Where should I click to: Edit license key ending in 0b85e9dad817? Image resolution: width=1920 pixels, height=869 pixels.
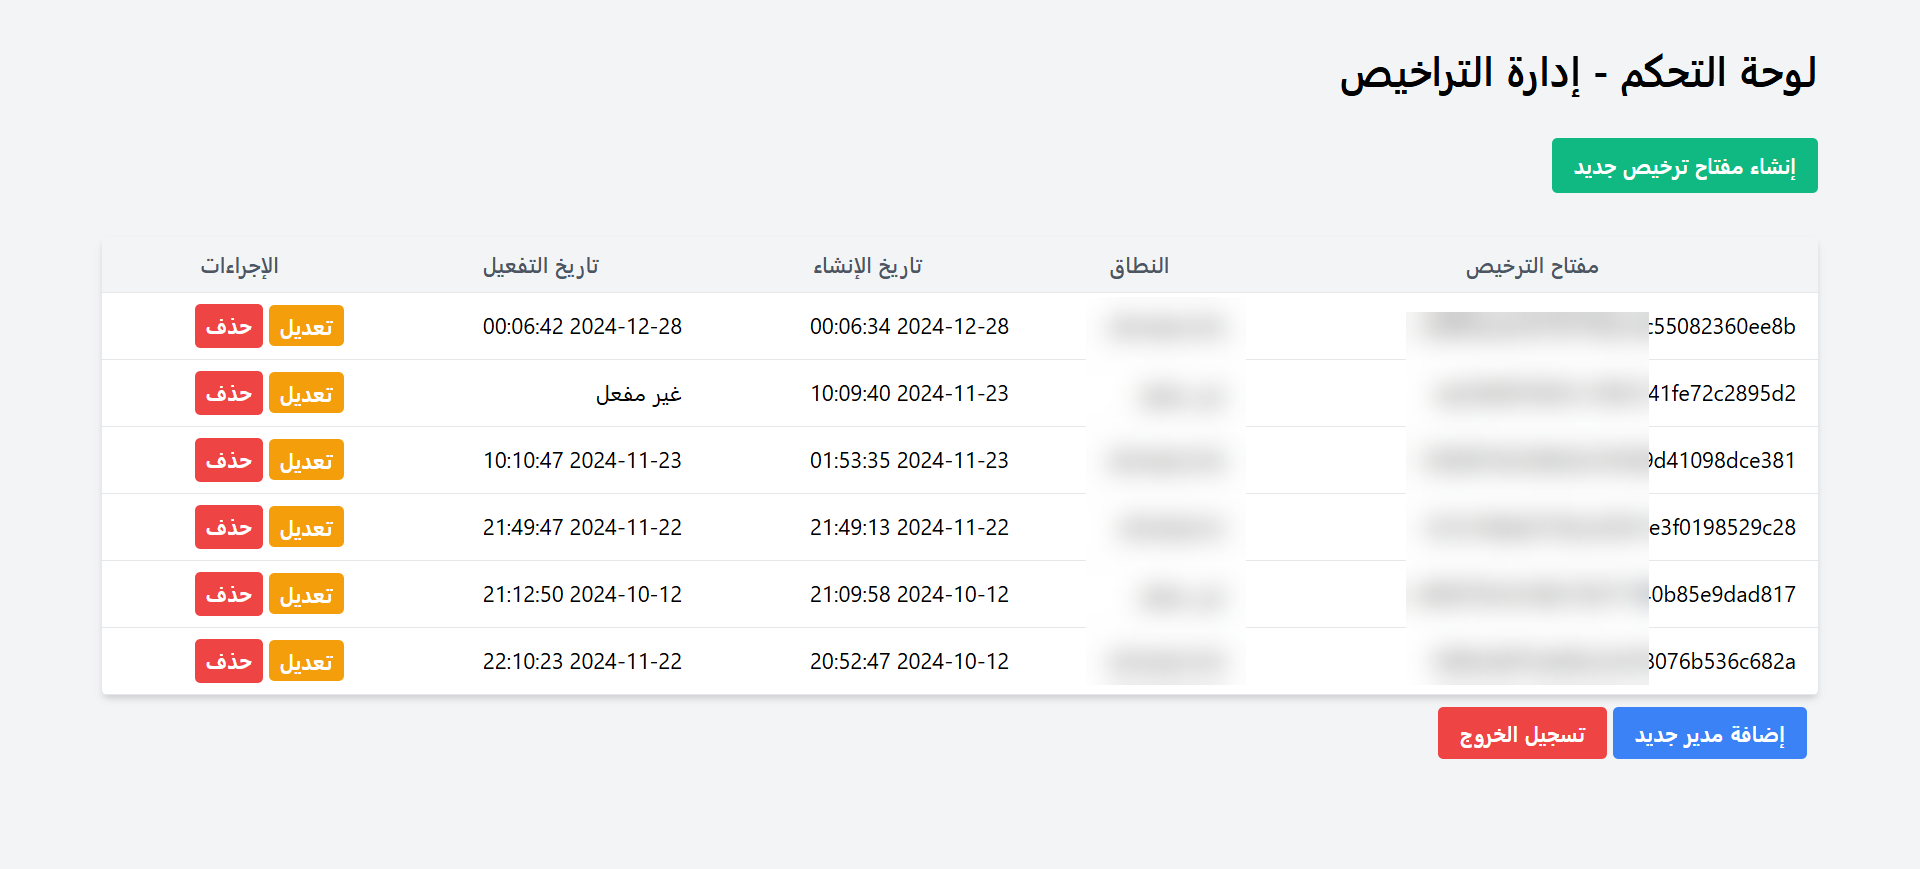point(306,595)
